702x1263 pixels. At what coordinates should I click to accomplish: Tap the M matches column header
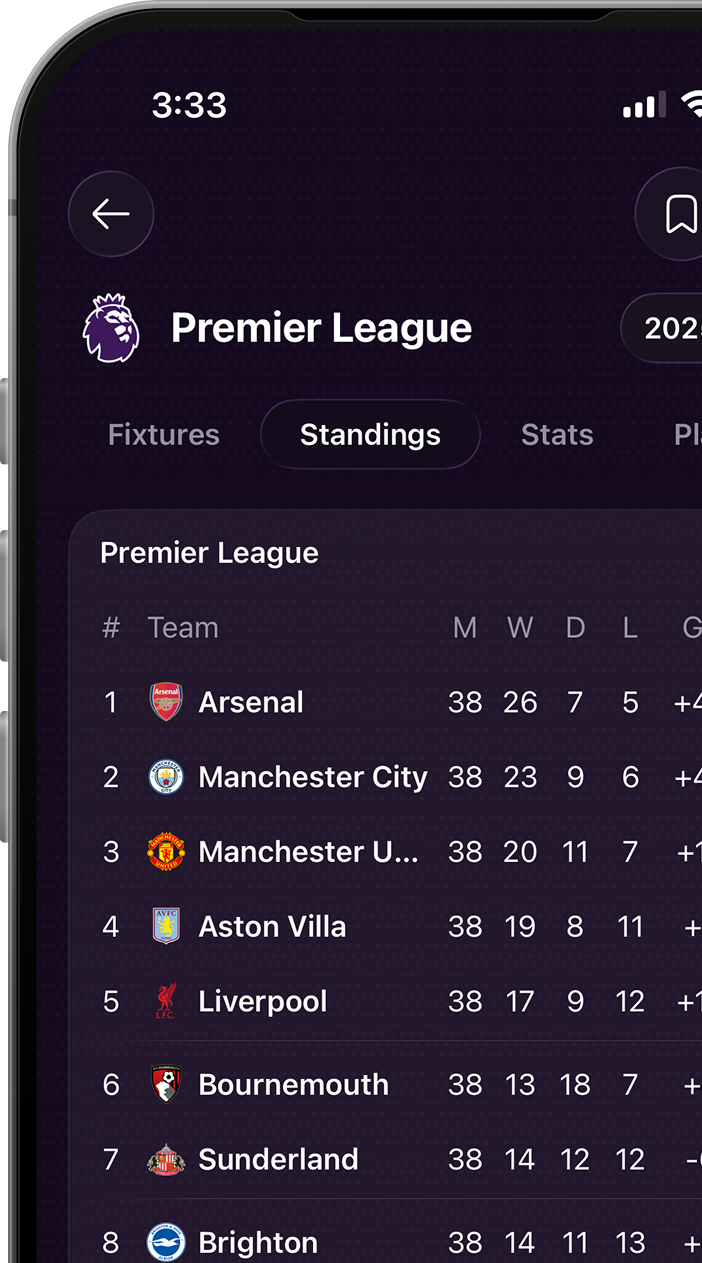click(x=465, y=628)
